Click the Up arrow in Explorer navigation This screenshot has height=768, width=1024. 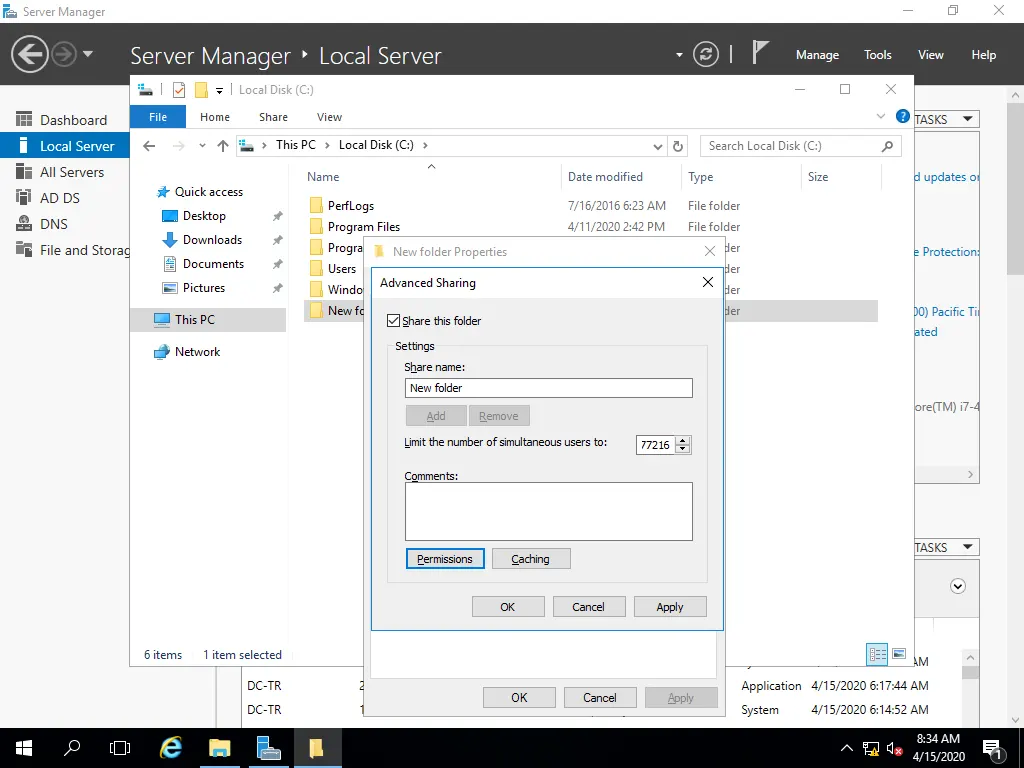click(223, 146)
